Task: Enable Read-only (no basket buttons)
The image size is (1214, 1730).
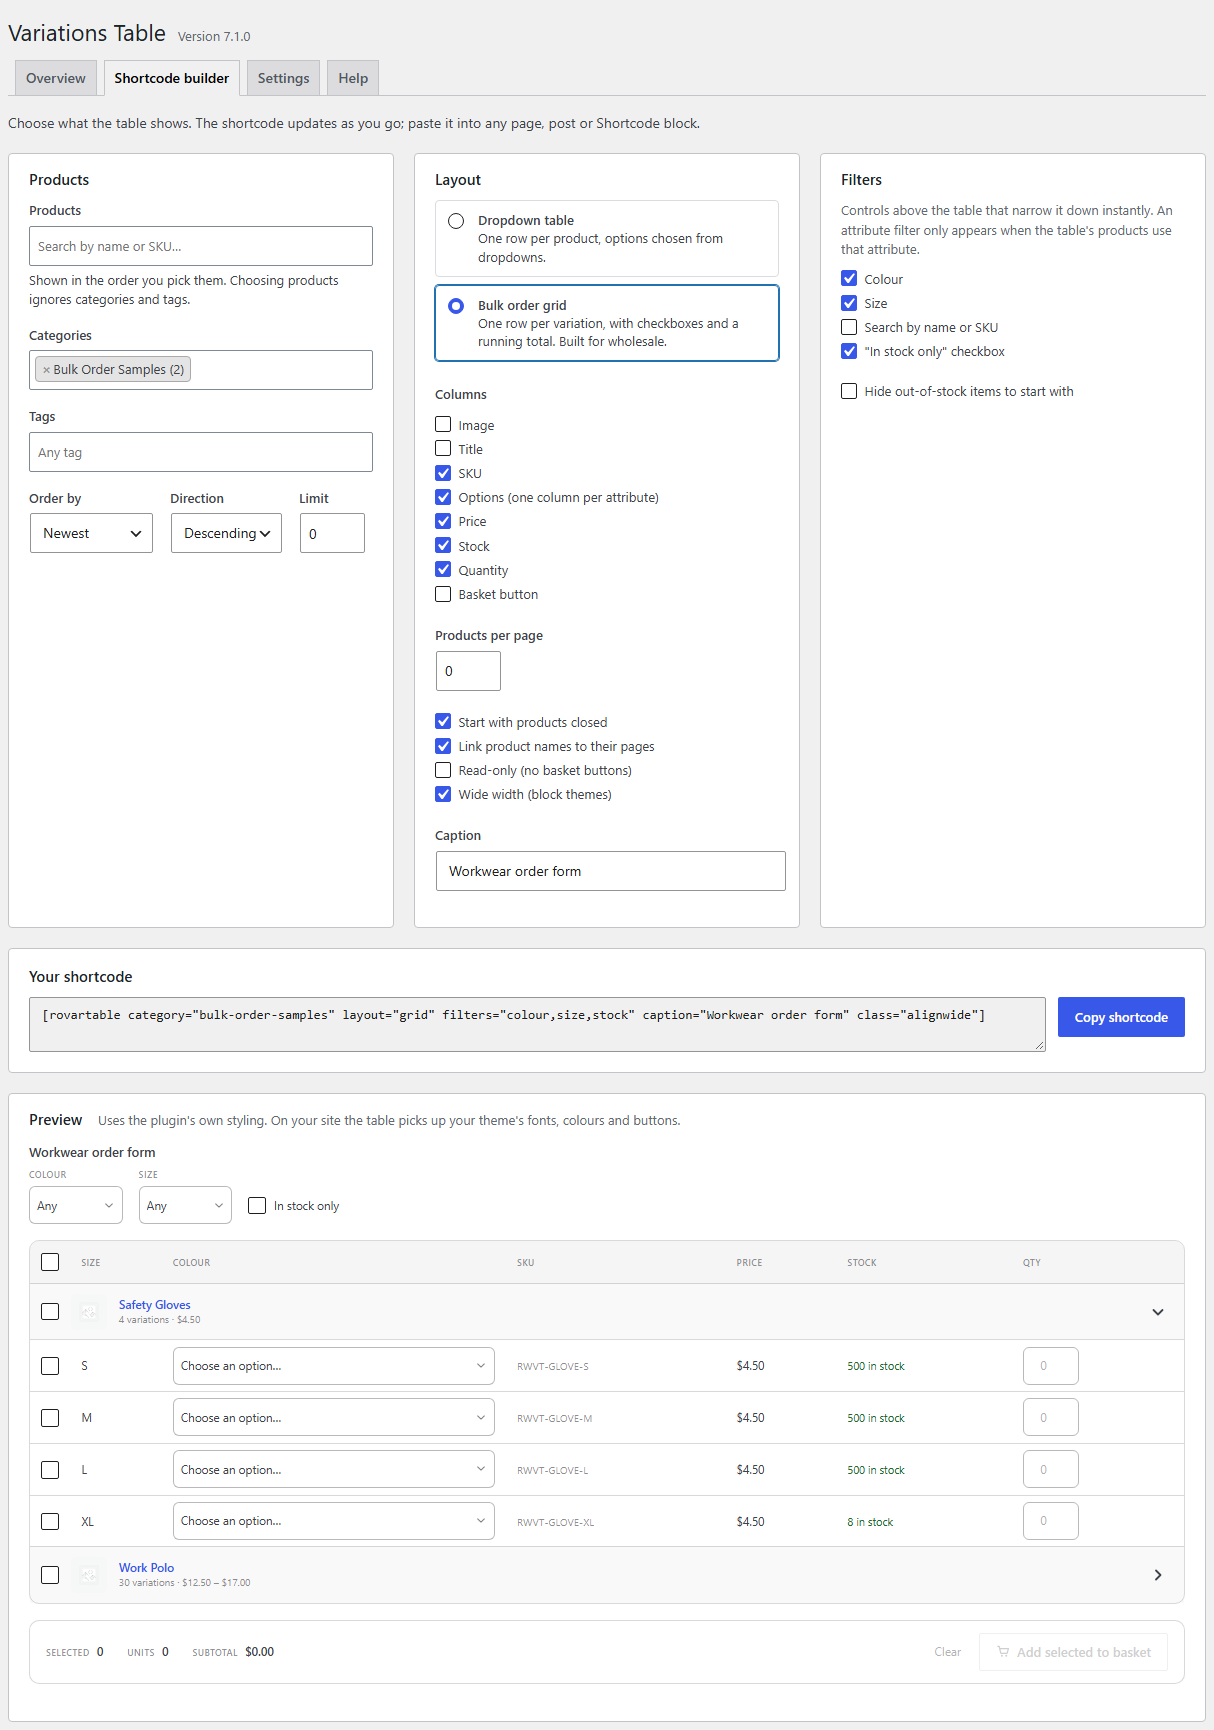Action: click(x=443, y=770)
